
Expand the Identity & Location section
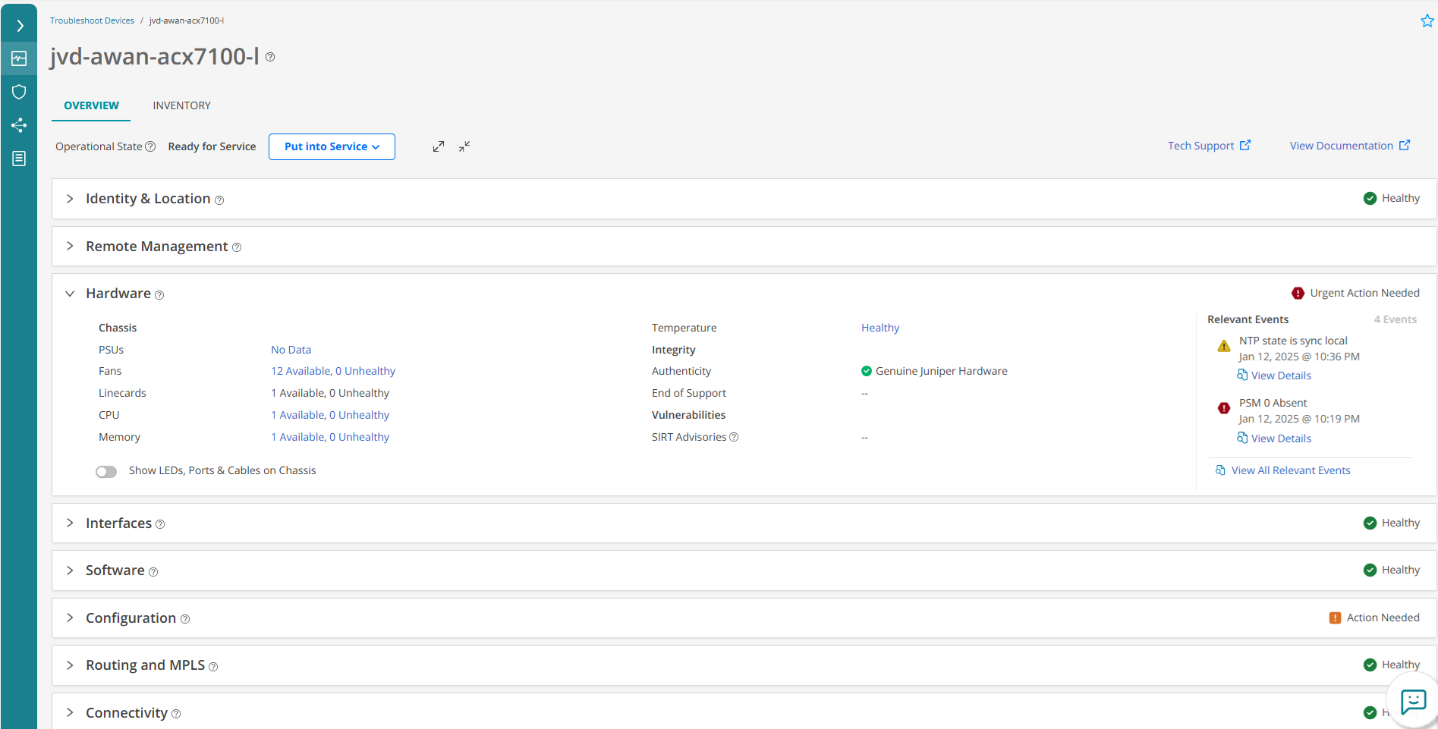click(70, 199)
